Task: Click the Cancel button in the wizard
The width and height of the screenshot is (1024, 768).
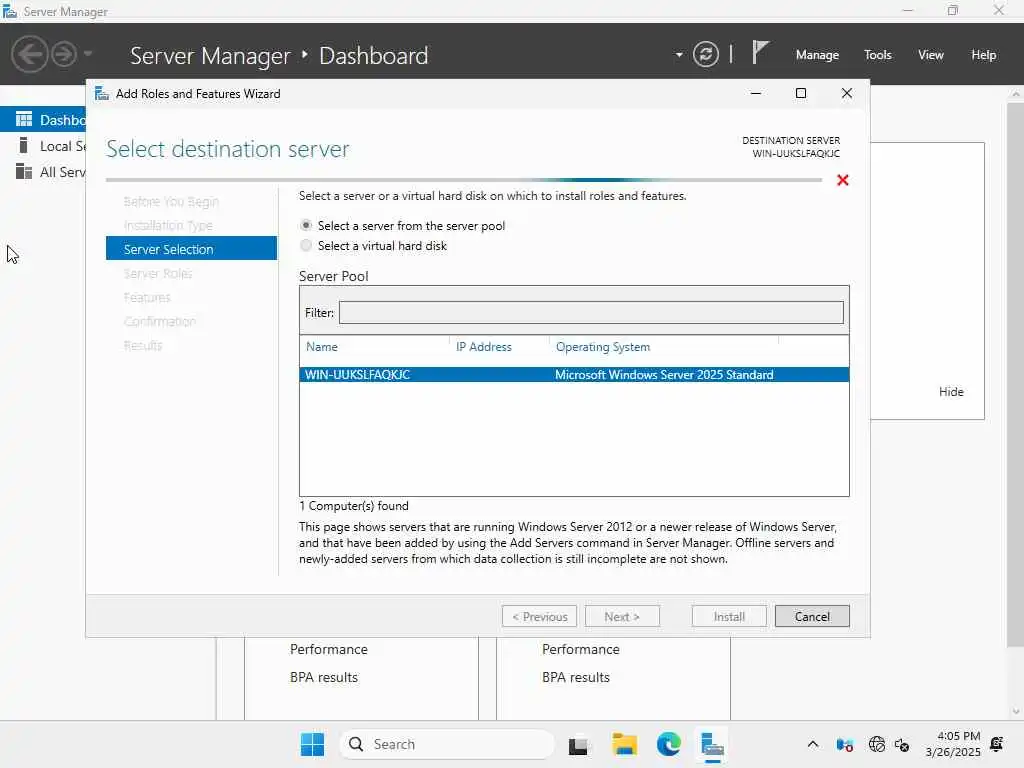Action: (x=812, y=616)
